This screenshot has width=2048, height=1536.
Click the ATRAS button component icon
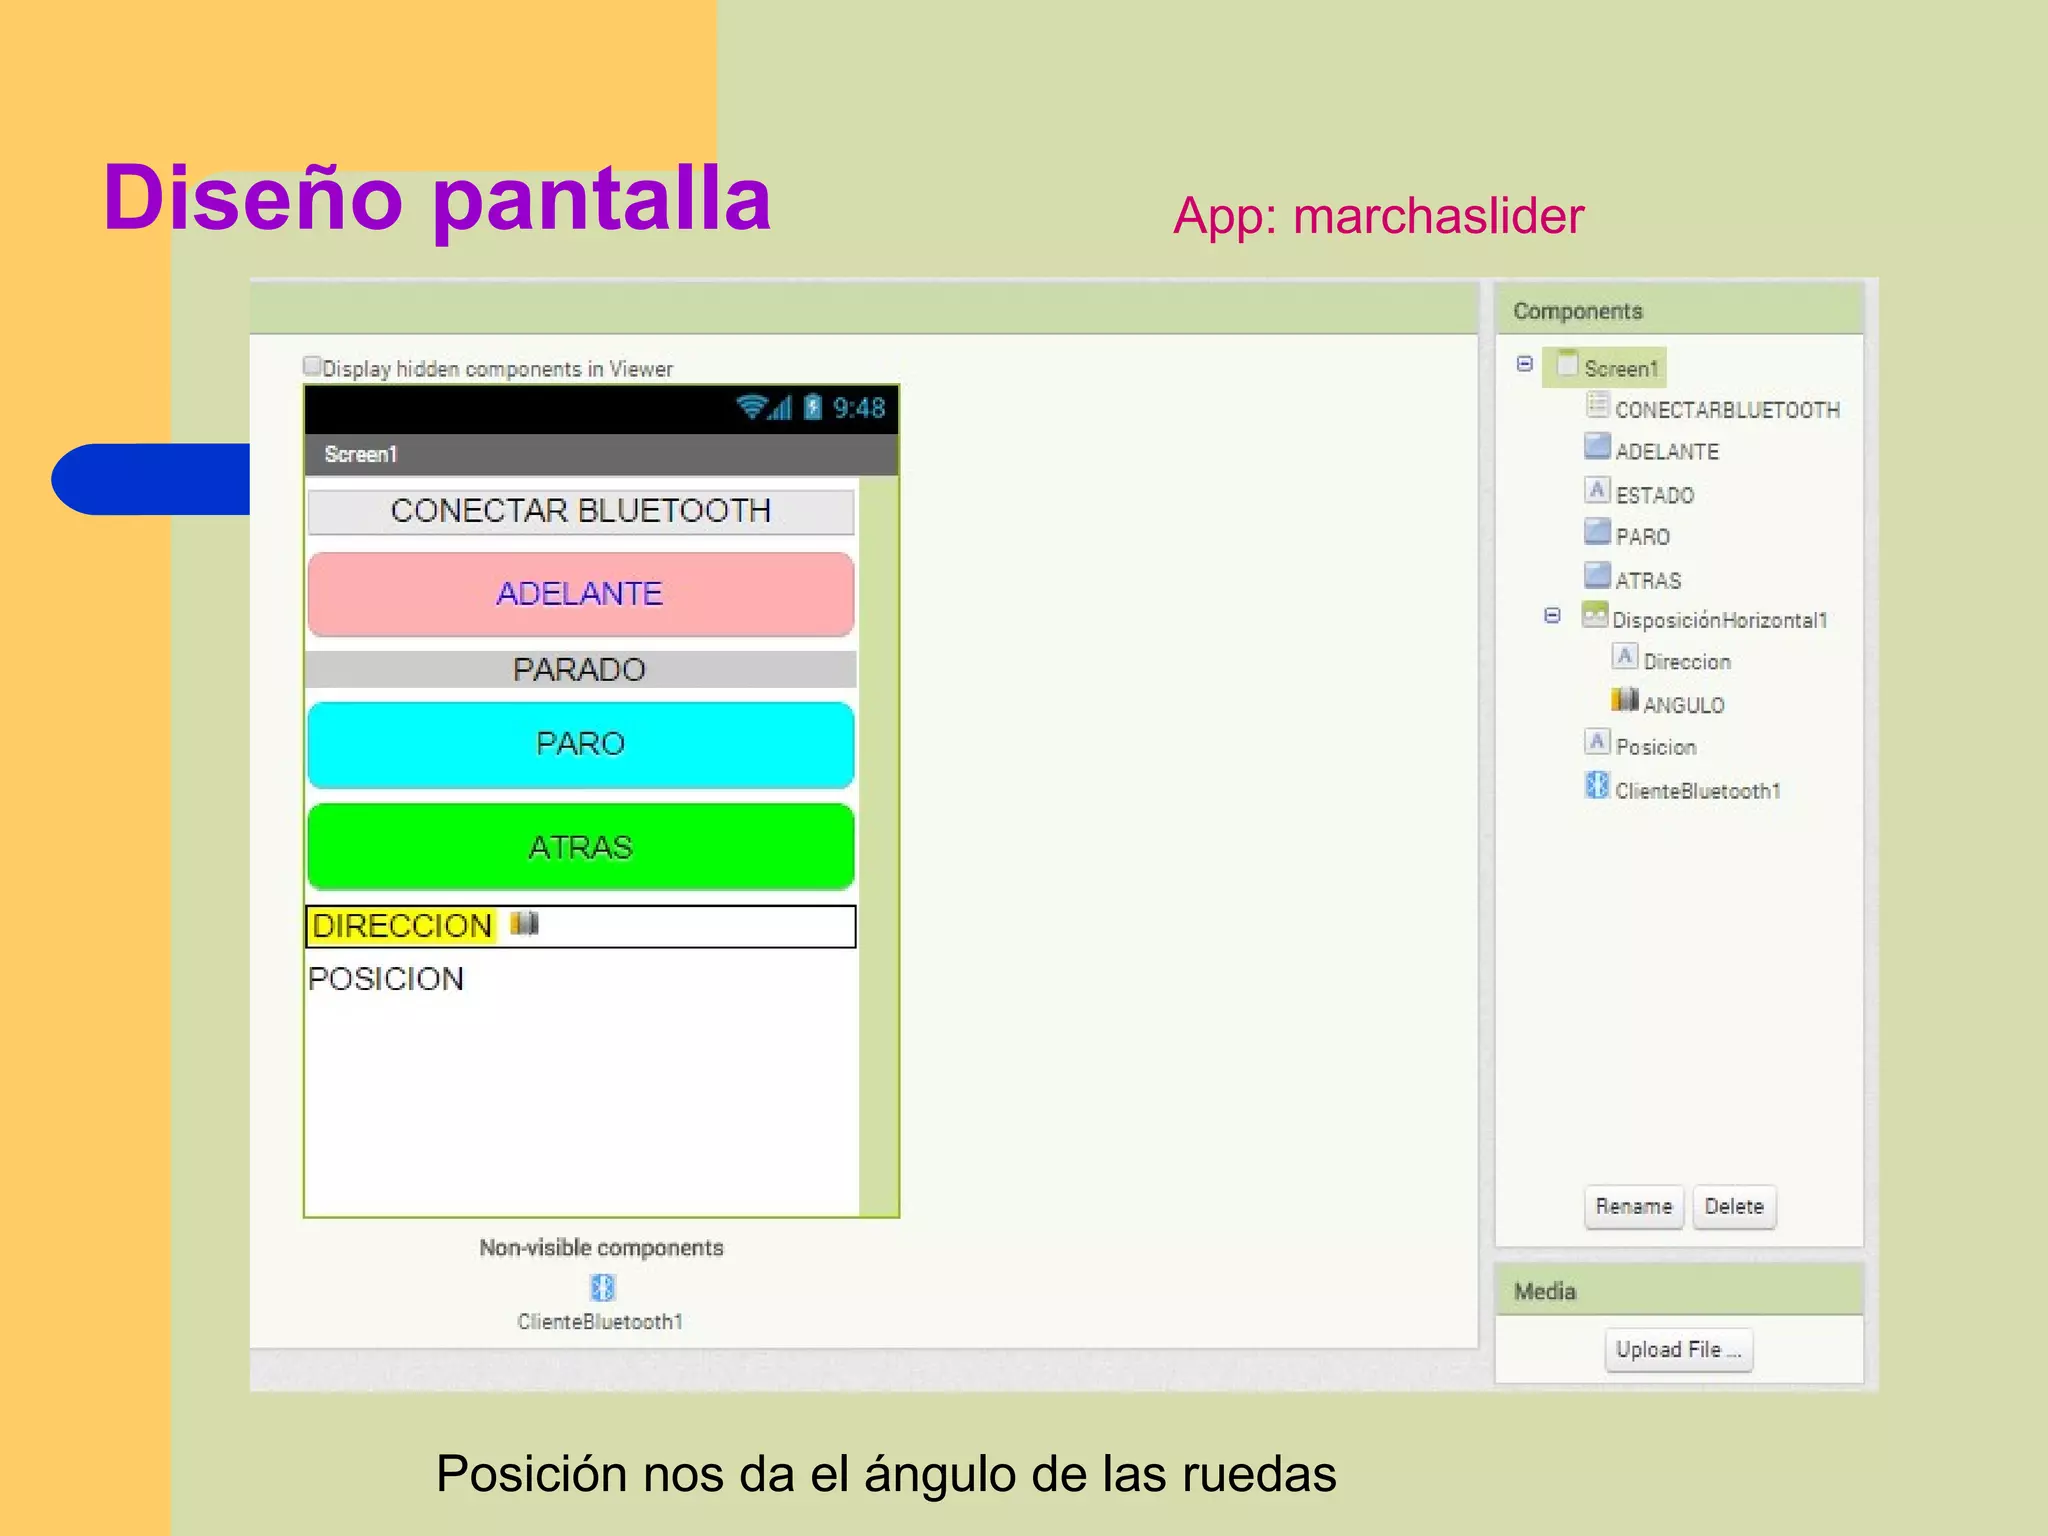1598,575
